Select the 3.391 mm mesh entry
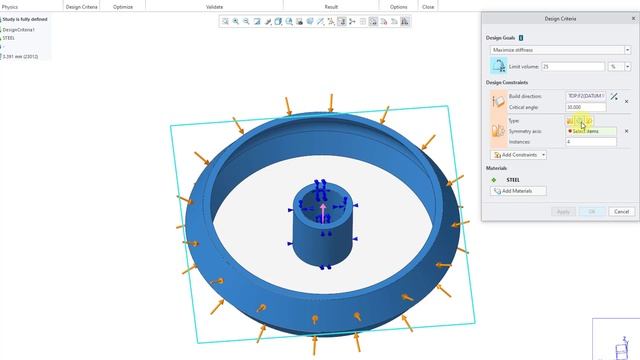Image resolution: width=640 pixels, height=360 pixels. (x=20, y=56)
